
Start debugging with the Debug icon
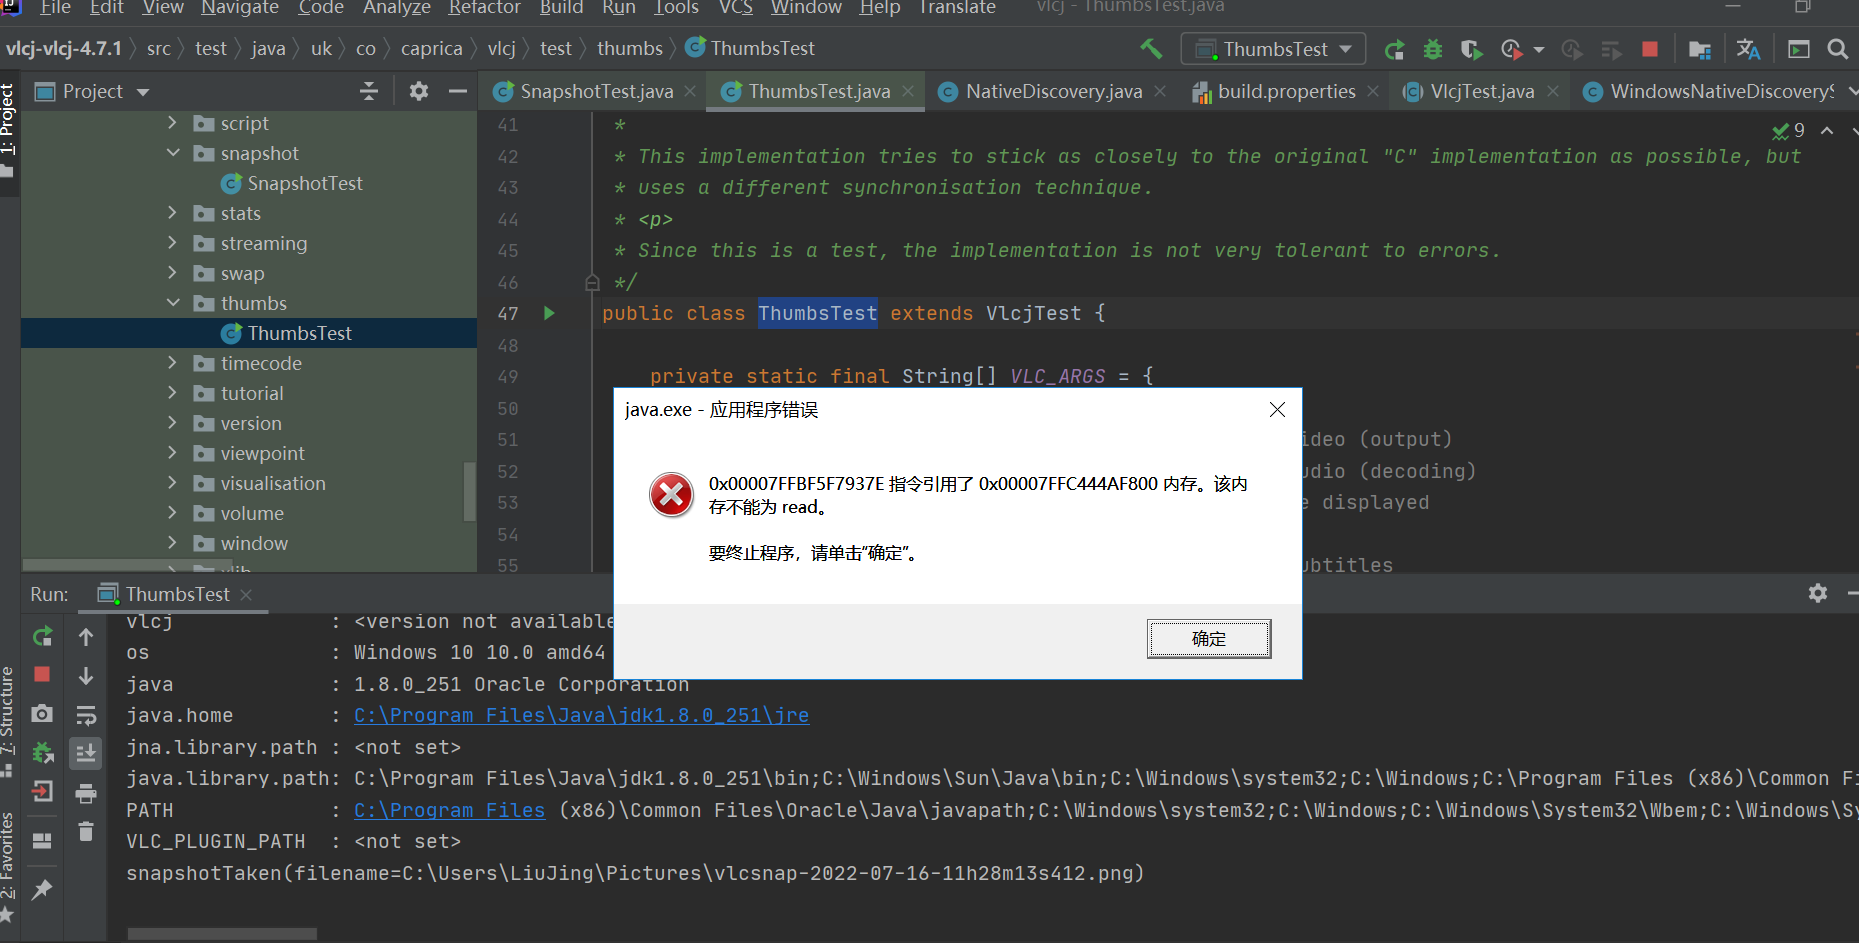point(1432,47)
